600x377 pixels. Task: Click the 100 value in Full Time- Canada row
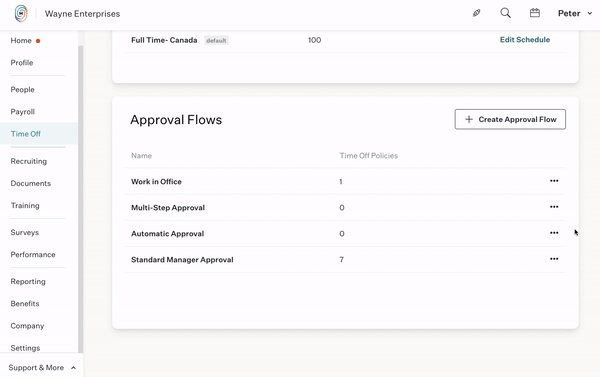tap(315, 40)
